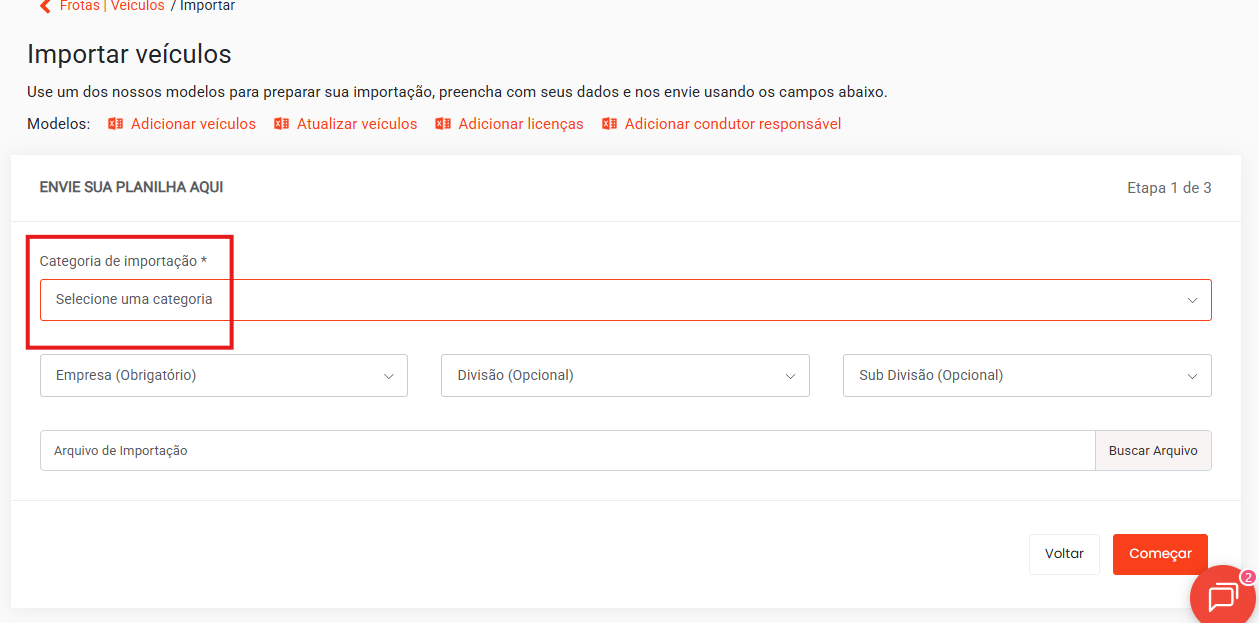Download the Atualizar veículos template
Viewport: 1259px width, 623px height.
coord(357,124)
